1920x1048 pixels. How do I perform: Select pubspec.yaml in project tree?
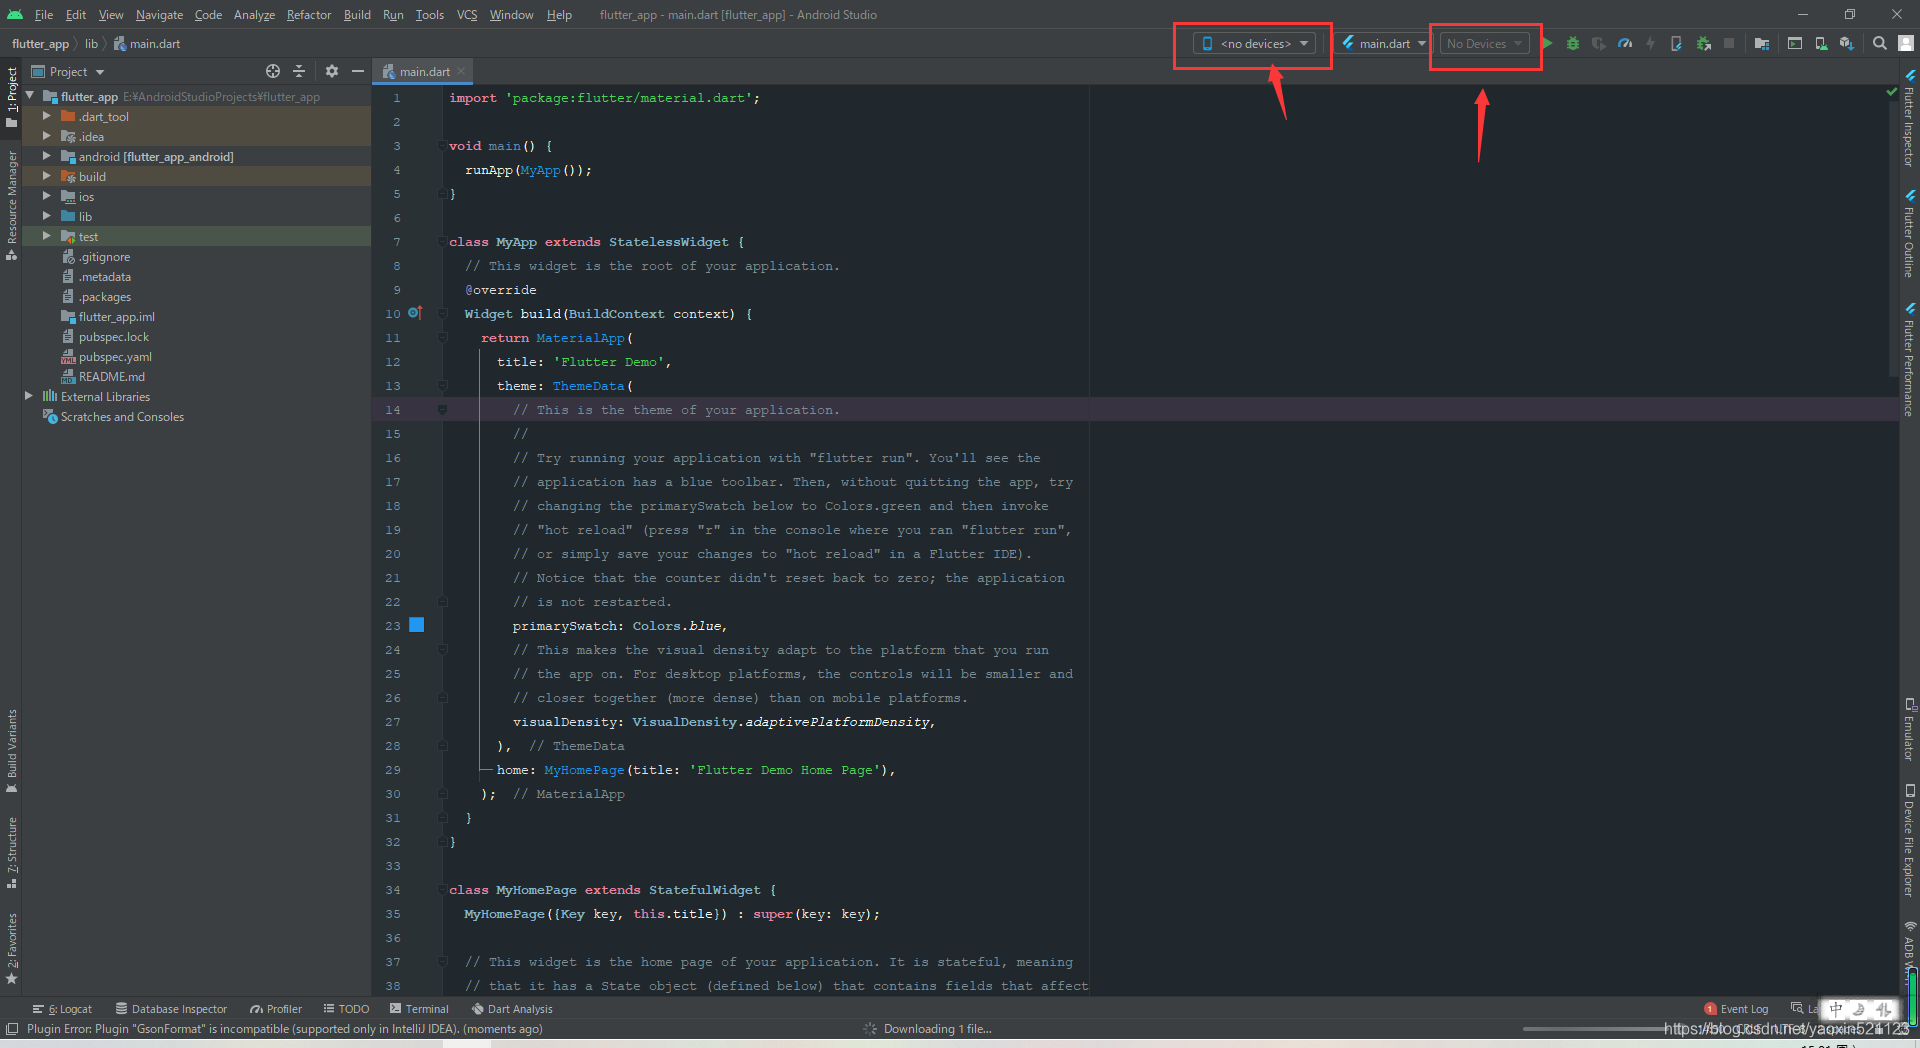(115, 356)
